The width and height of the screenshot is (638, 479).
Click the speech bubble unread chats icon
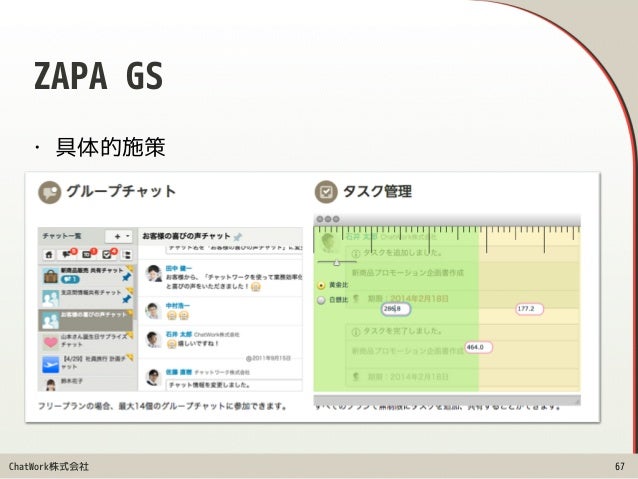67,254
